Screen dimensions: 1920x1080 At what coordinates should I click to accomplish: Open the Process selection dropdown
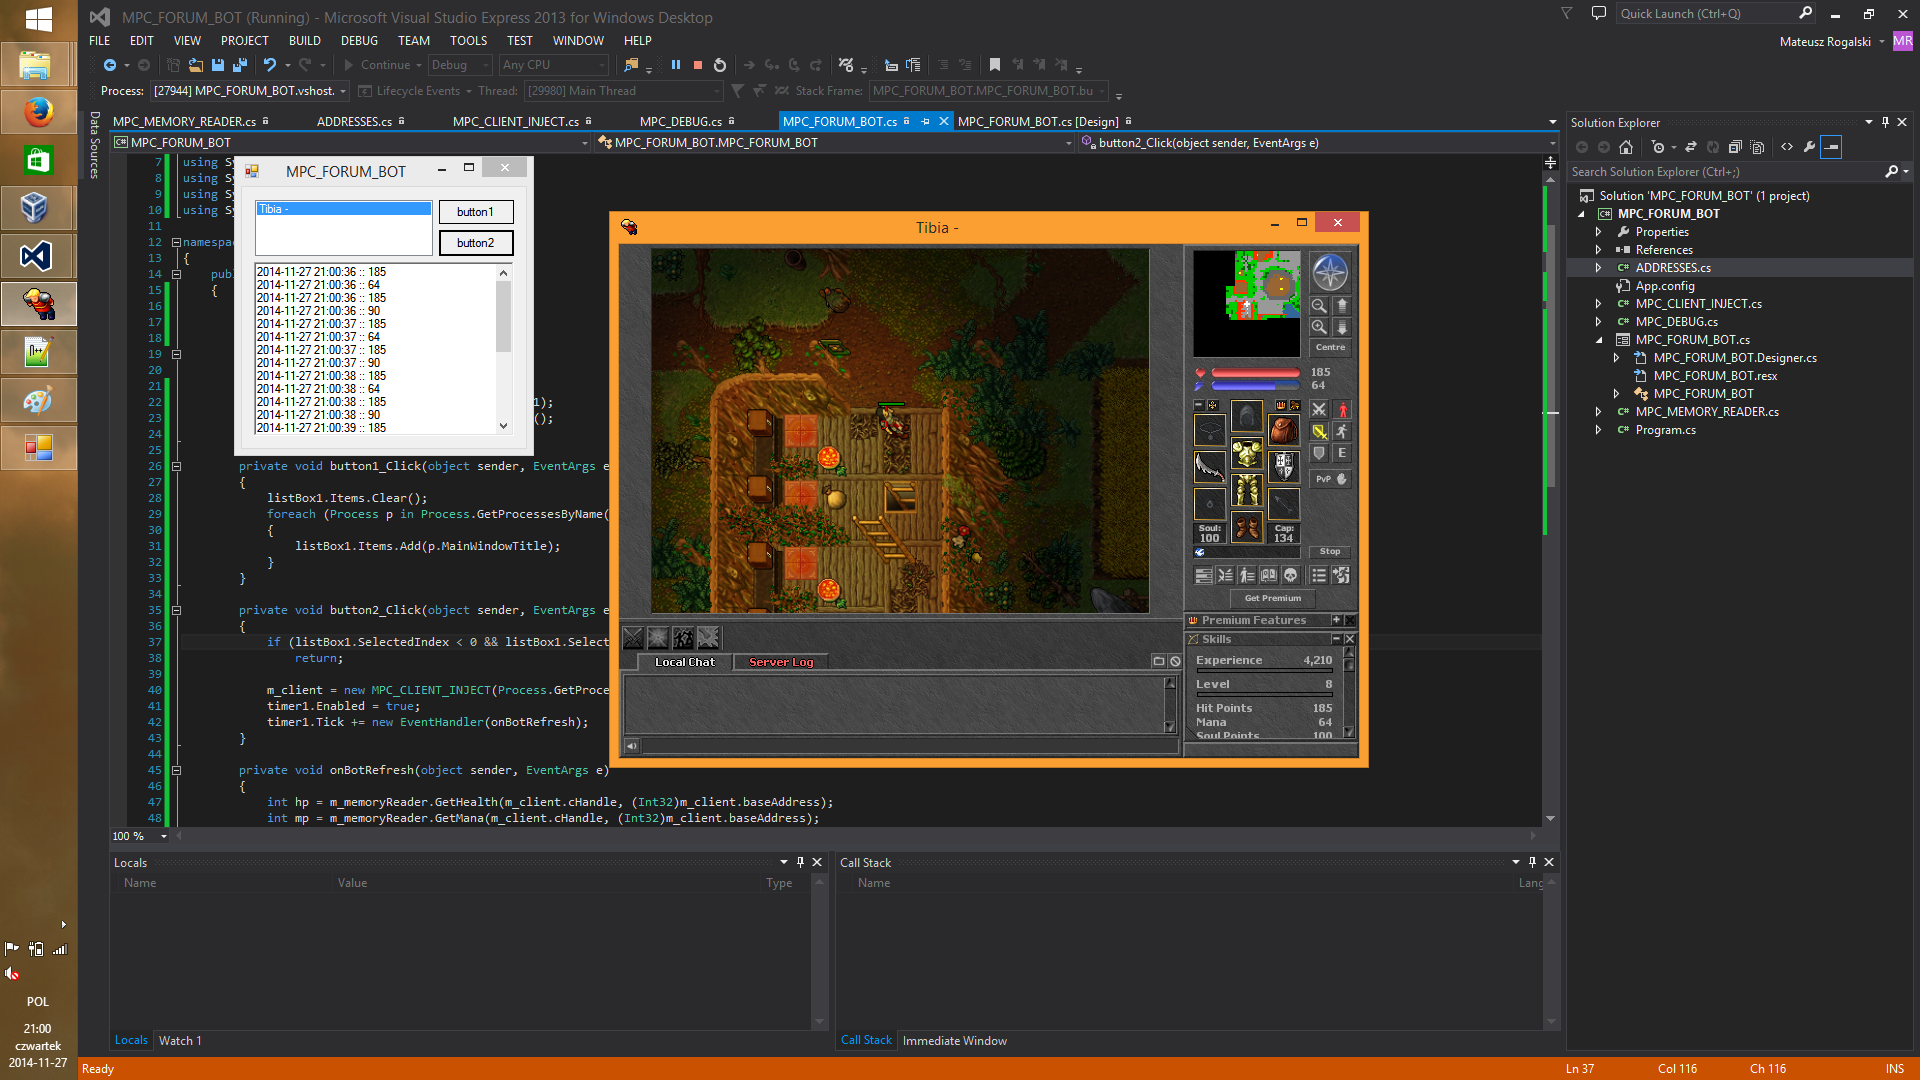click(x=250, y=91)
